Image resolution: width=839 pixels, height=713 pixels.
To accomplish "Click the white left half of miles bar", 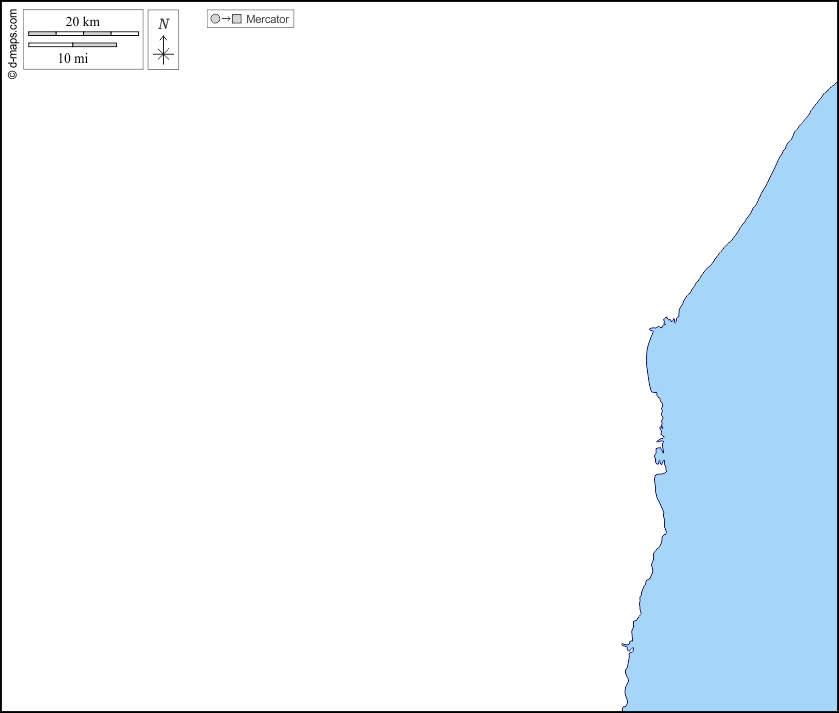I will tap(50, 45).
